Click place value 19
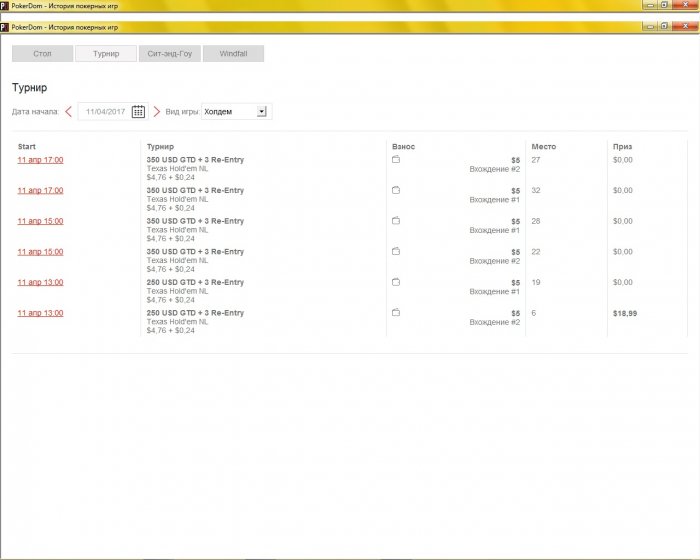700x560 pixels. point(536,282)
